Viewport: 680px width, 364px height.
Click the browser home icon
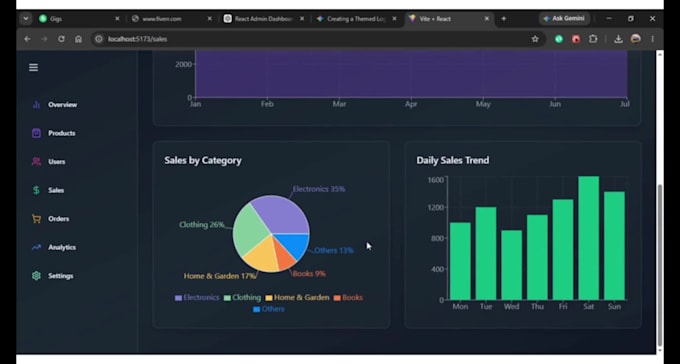click(x=78, y=39)
